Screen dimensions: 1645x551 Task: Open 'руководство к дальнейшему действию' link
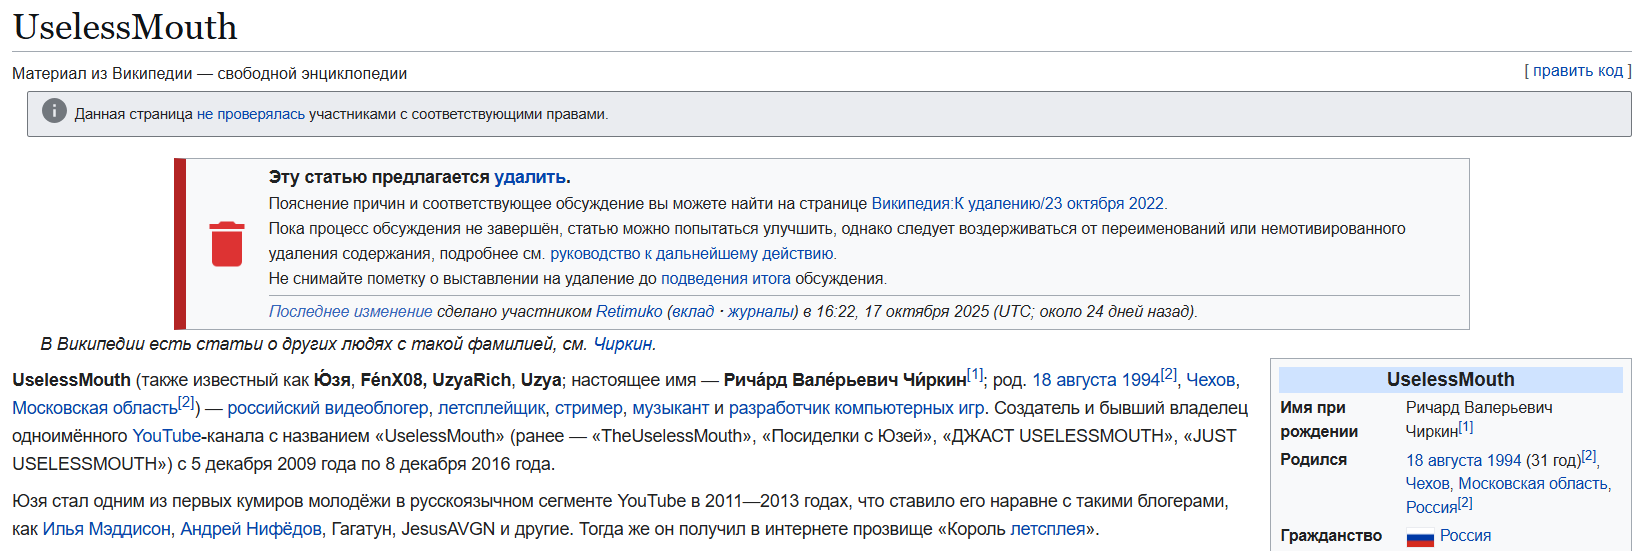click(x=692, y=254)
